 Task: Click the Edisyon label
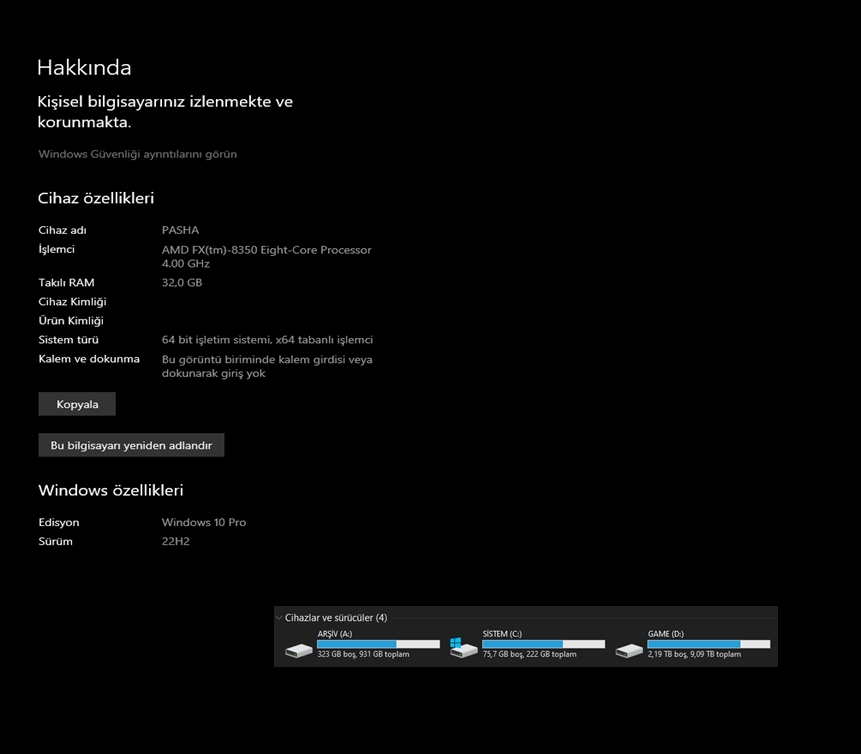coord(59,522)
